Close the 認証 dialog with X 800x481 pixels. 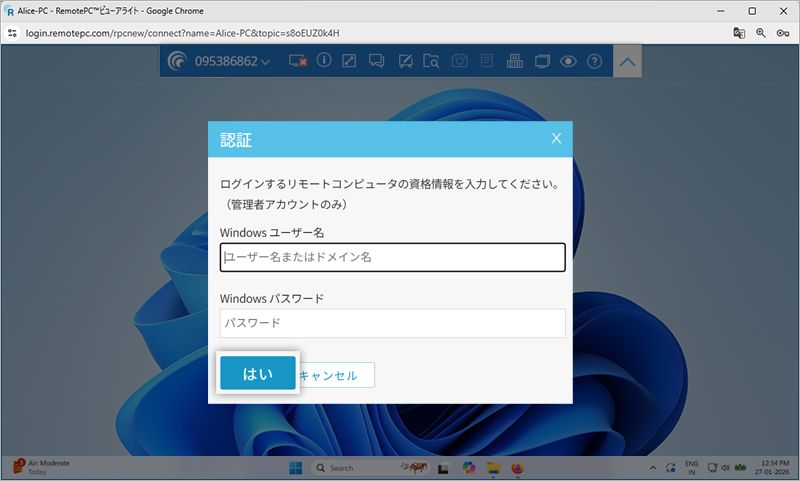click(556, 138)
